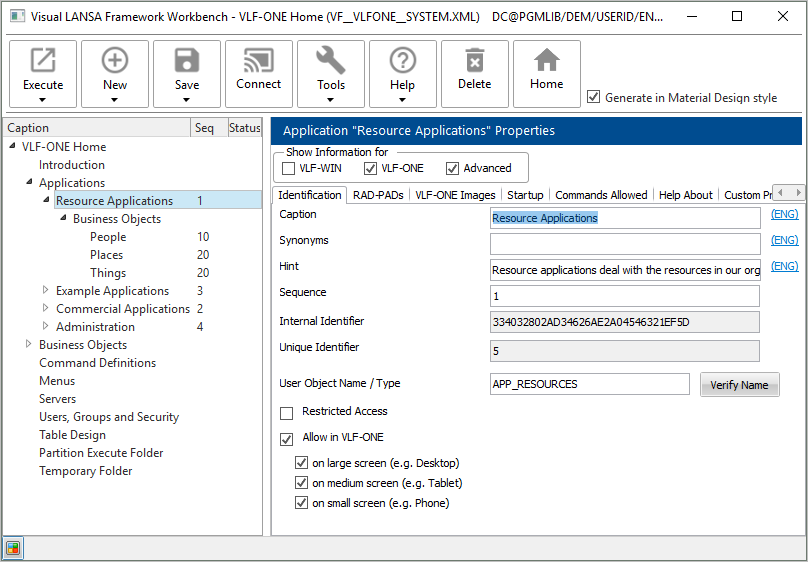Collapse the Resource Applications tree node
This screenshot has height=562, width=808.
click(x=46, y=201)
